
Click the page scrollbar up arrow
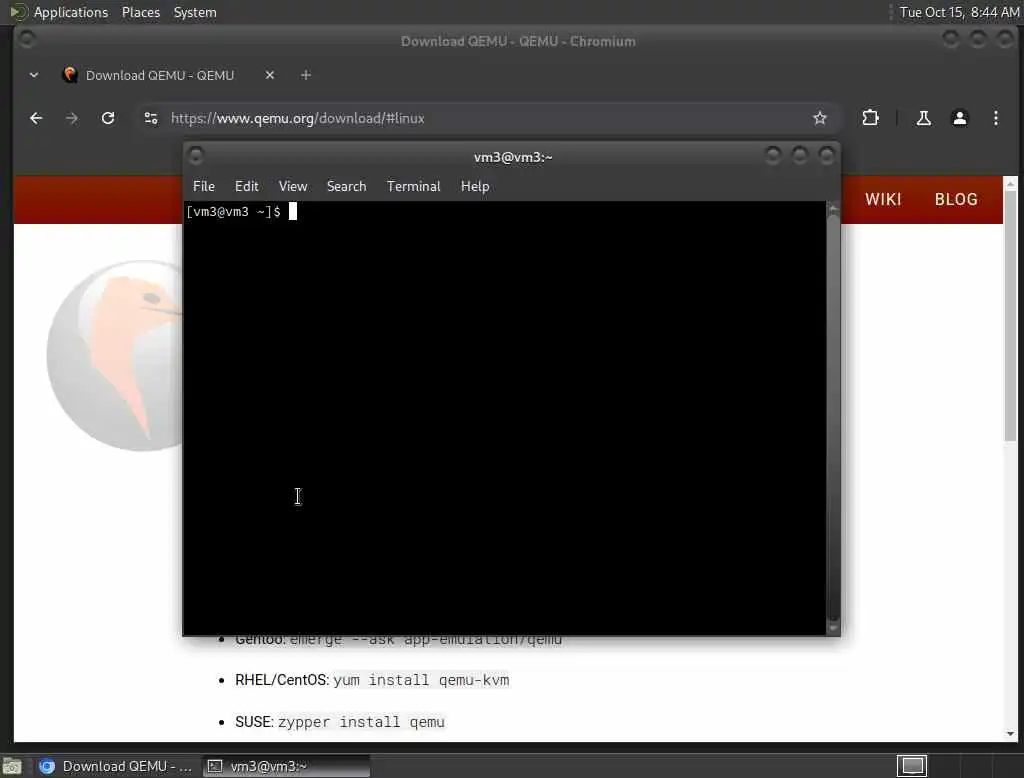[1010, 184]
